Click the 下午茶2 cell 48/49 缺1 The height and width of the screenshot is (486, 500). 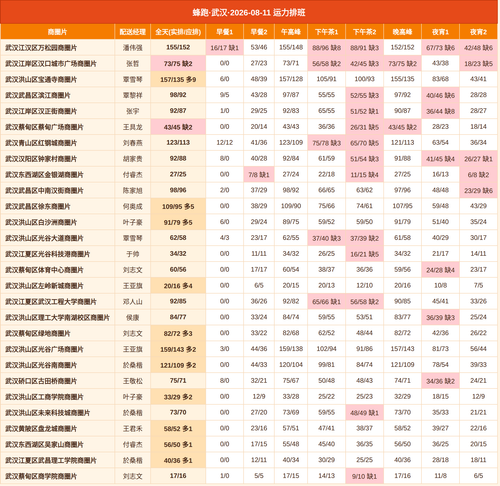tap(365, 413)
